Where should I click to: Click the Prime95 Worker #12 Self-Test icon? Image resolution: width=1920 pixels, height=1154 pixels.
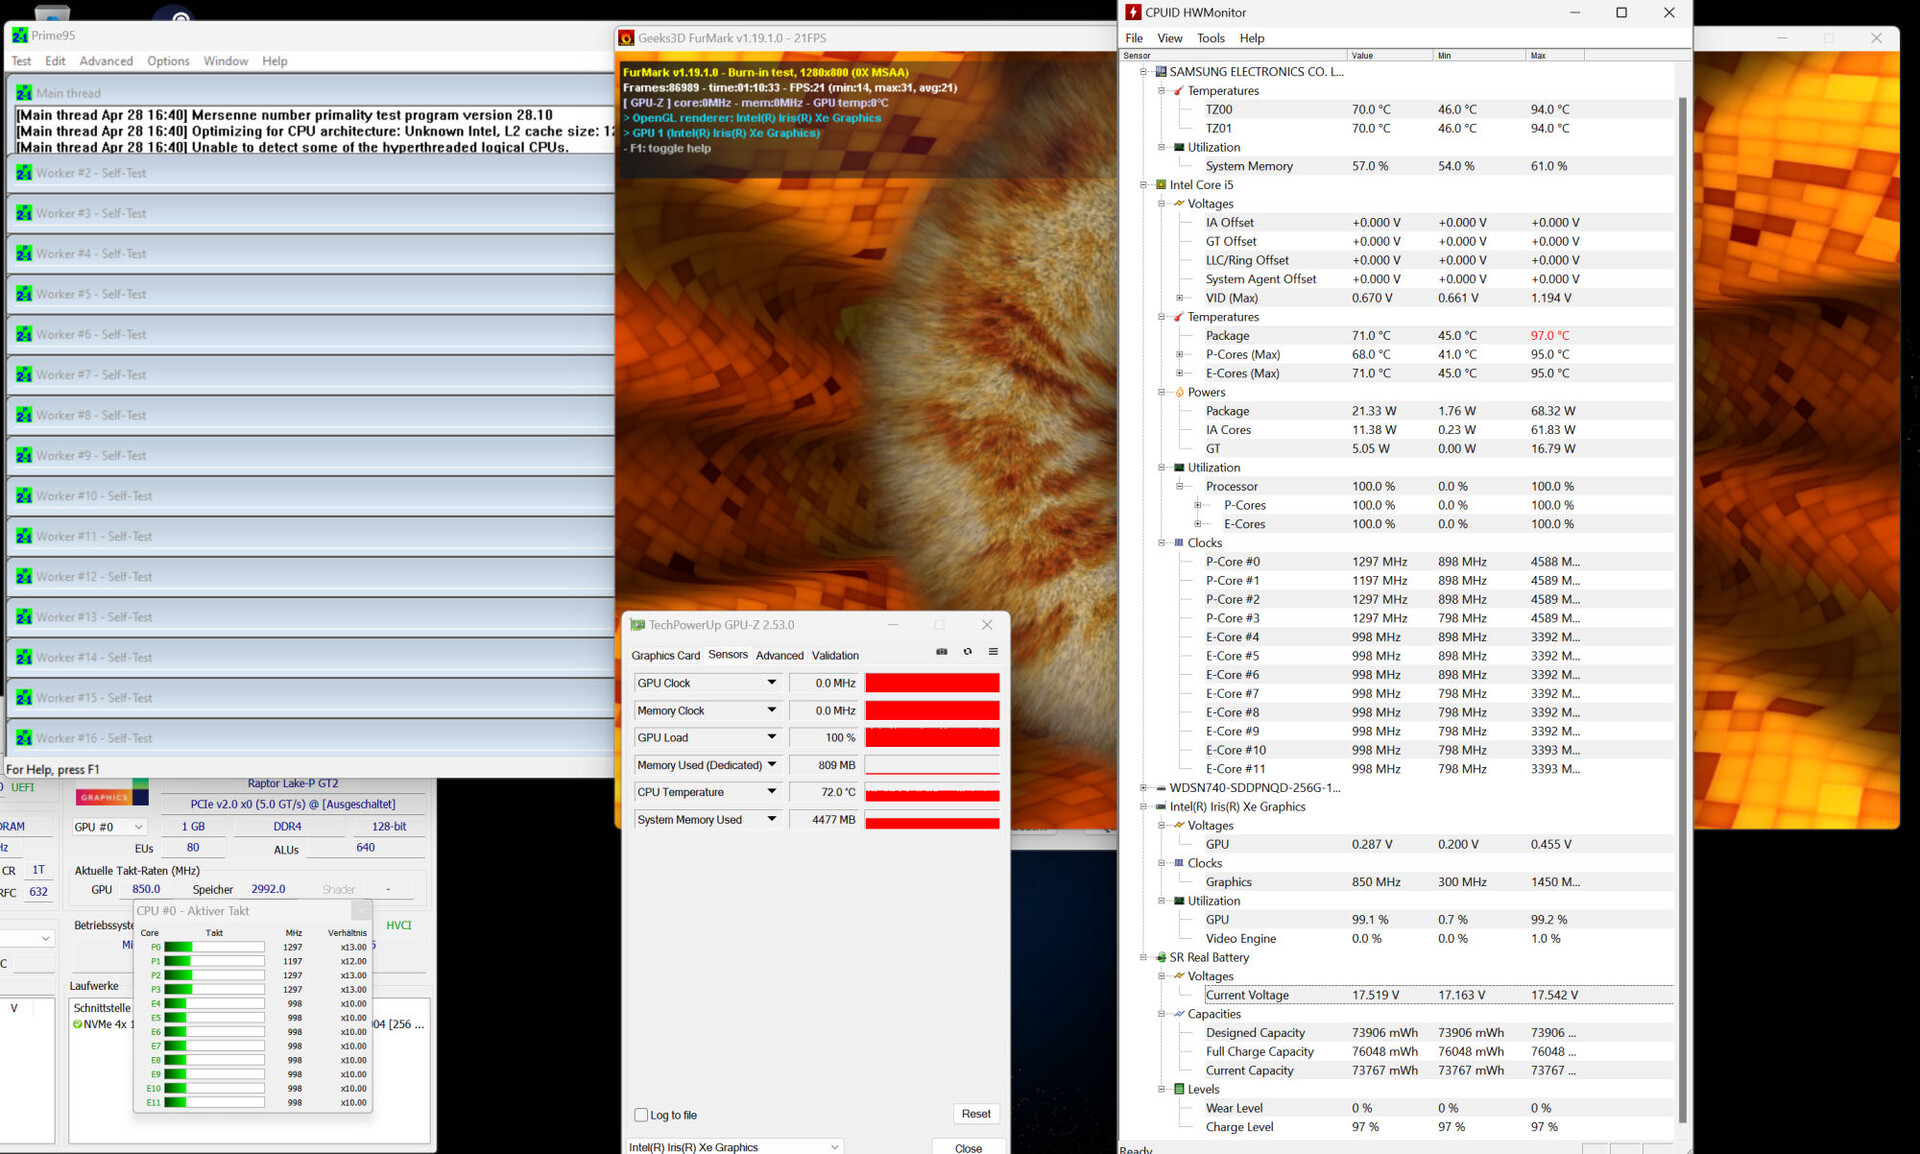tap(24, 576)
